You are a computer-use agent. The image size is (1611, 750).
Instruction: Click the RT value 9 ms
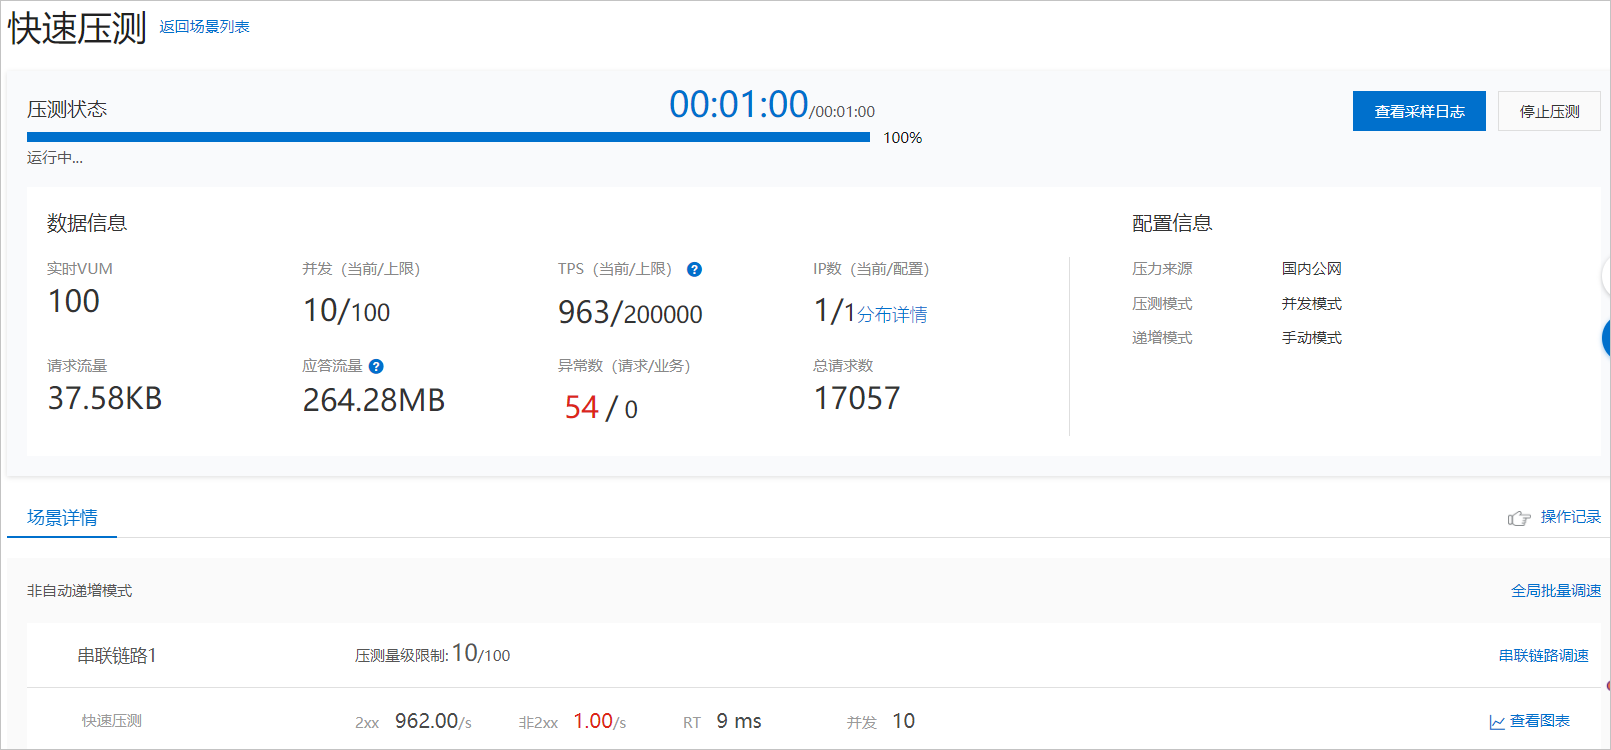[739, 721]
